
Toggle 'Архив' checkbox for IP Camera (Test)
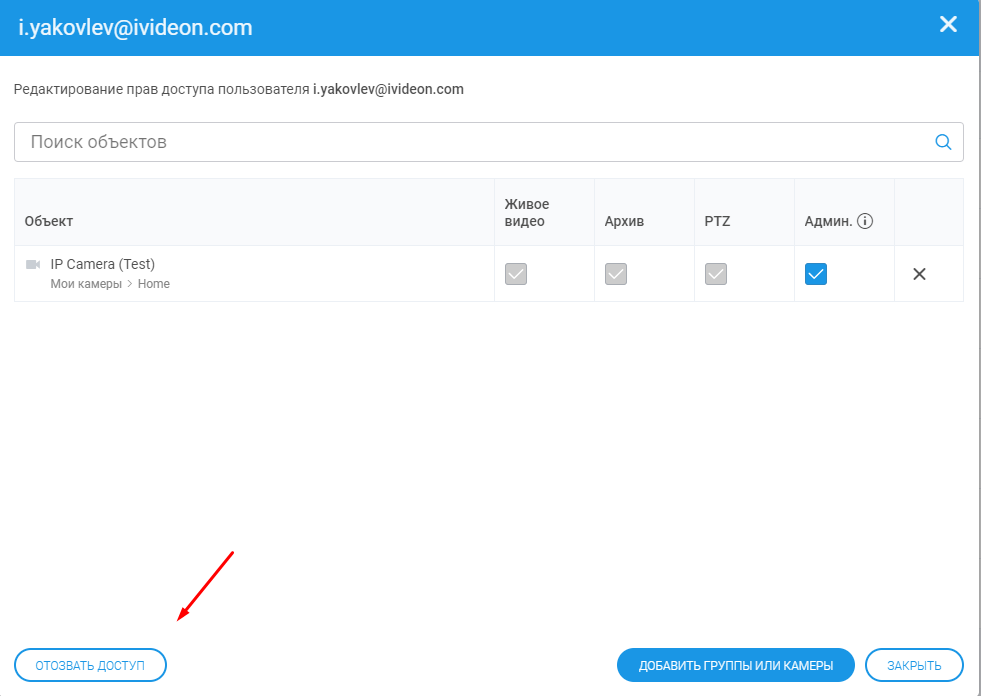pyautogui.click(x=616, y=274)
